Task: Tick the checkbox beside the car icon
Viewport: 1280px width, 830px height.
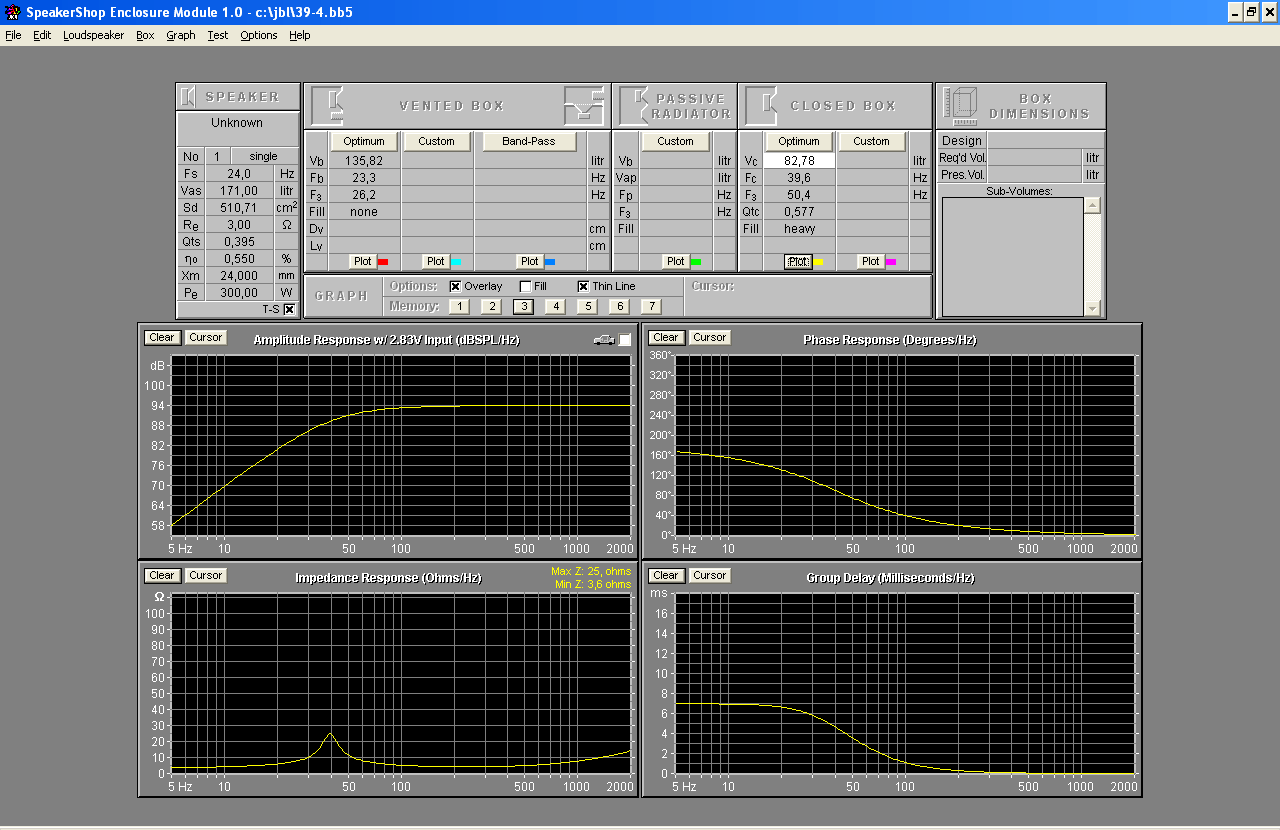Action: click(x=625, y=340)
